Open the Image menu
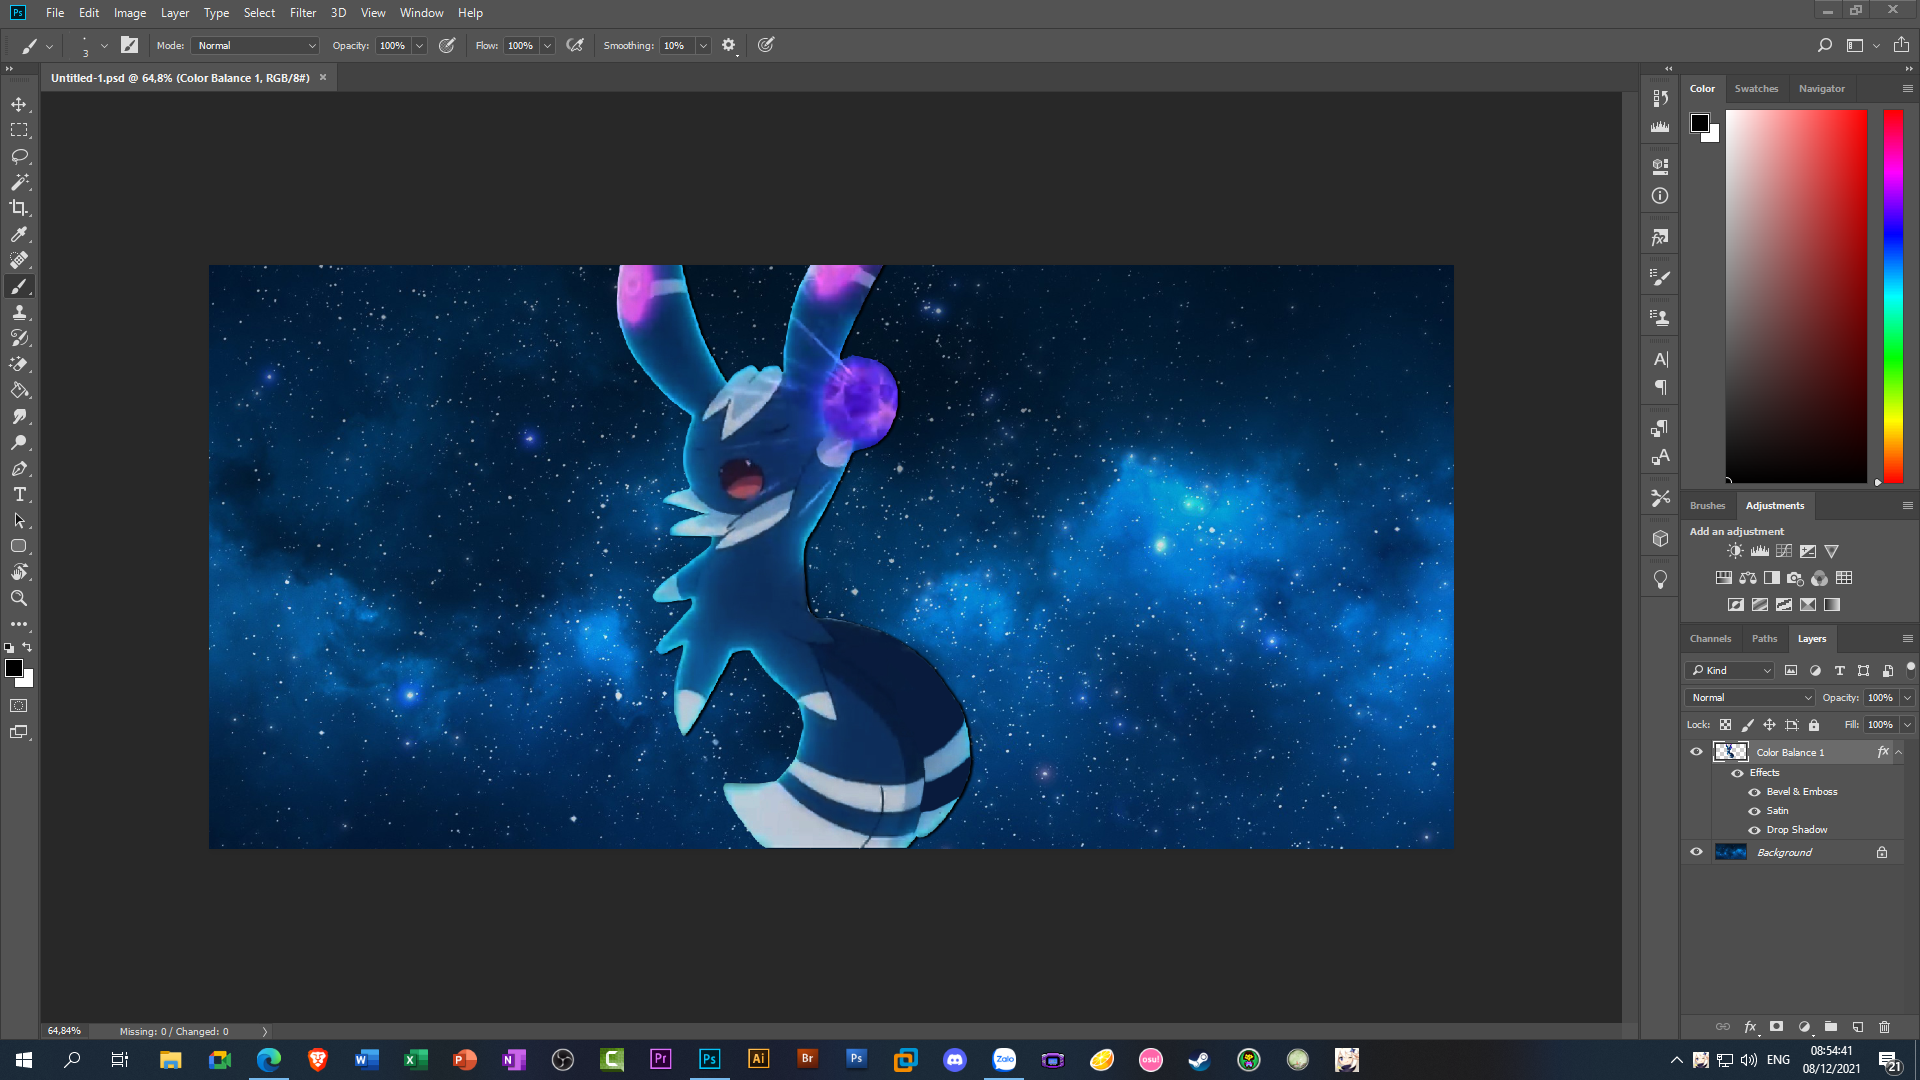This screenshot has height=1080, width=1920. click(130, 13)
